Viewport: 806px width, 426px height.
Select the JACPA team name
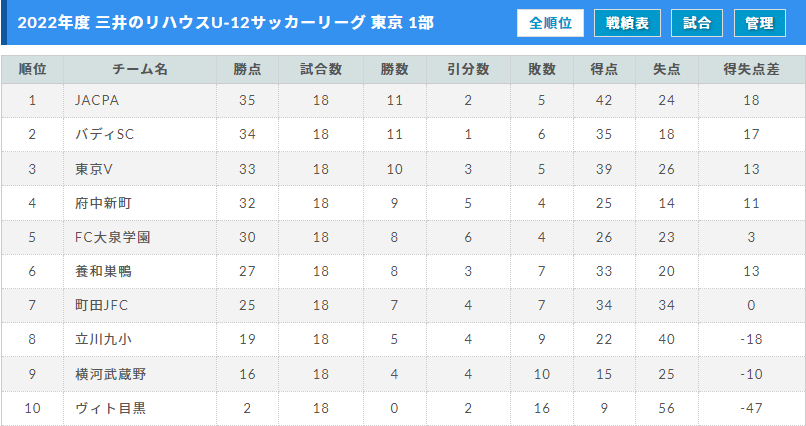tap(97, 100)
